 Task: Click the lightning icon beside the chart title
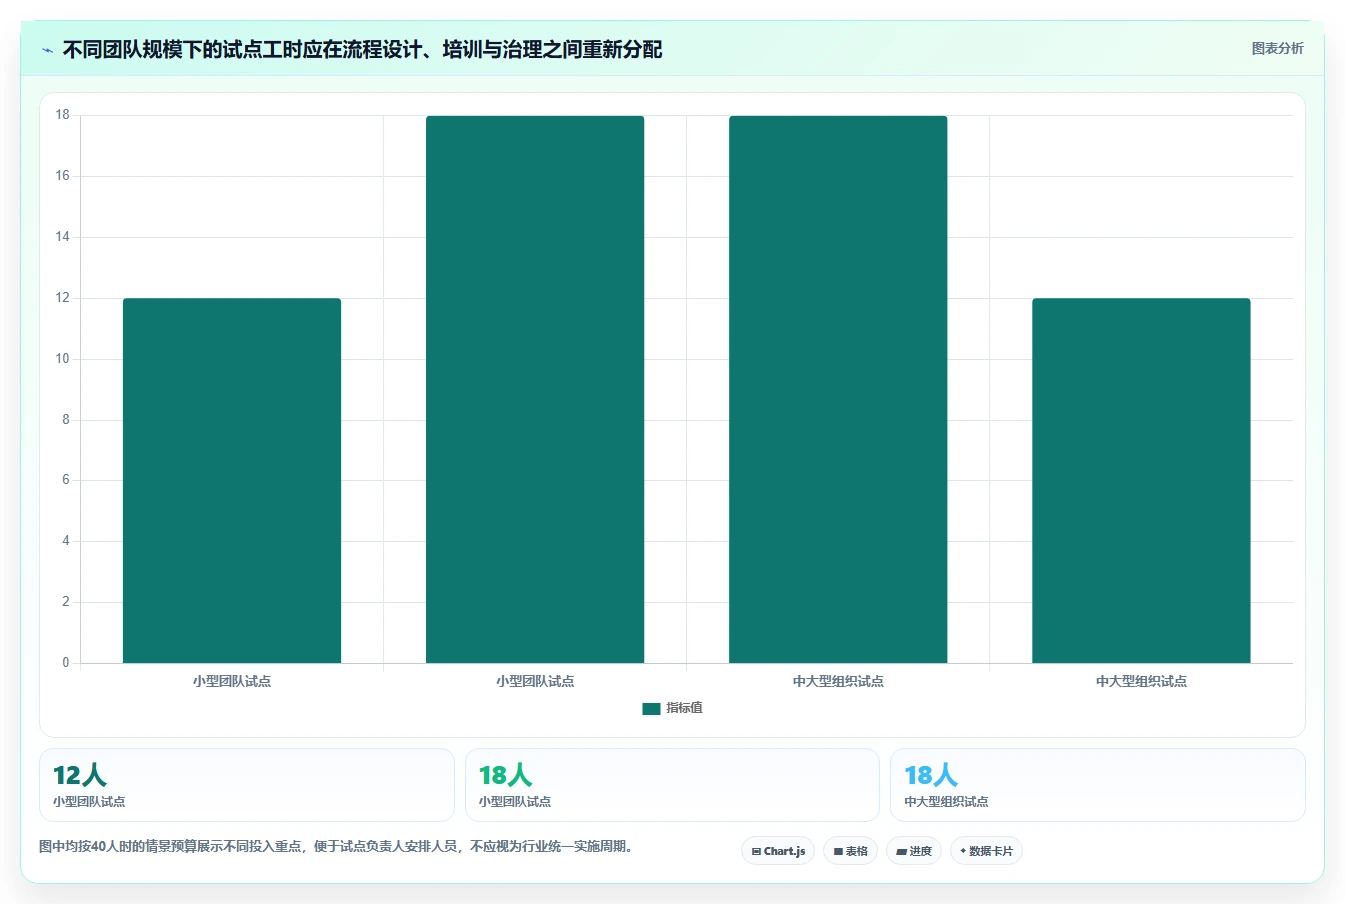click(x=47, y=50)
